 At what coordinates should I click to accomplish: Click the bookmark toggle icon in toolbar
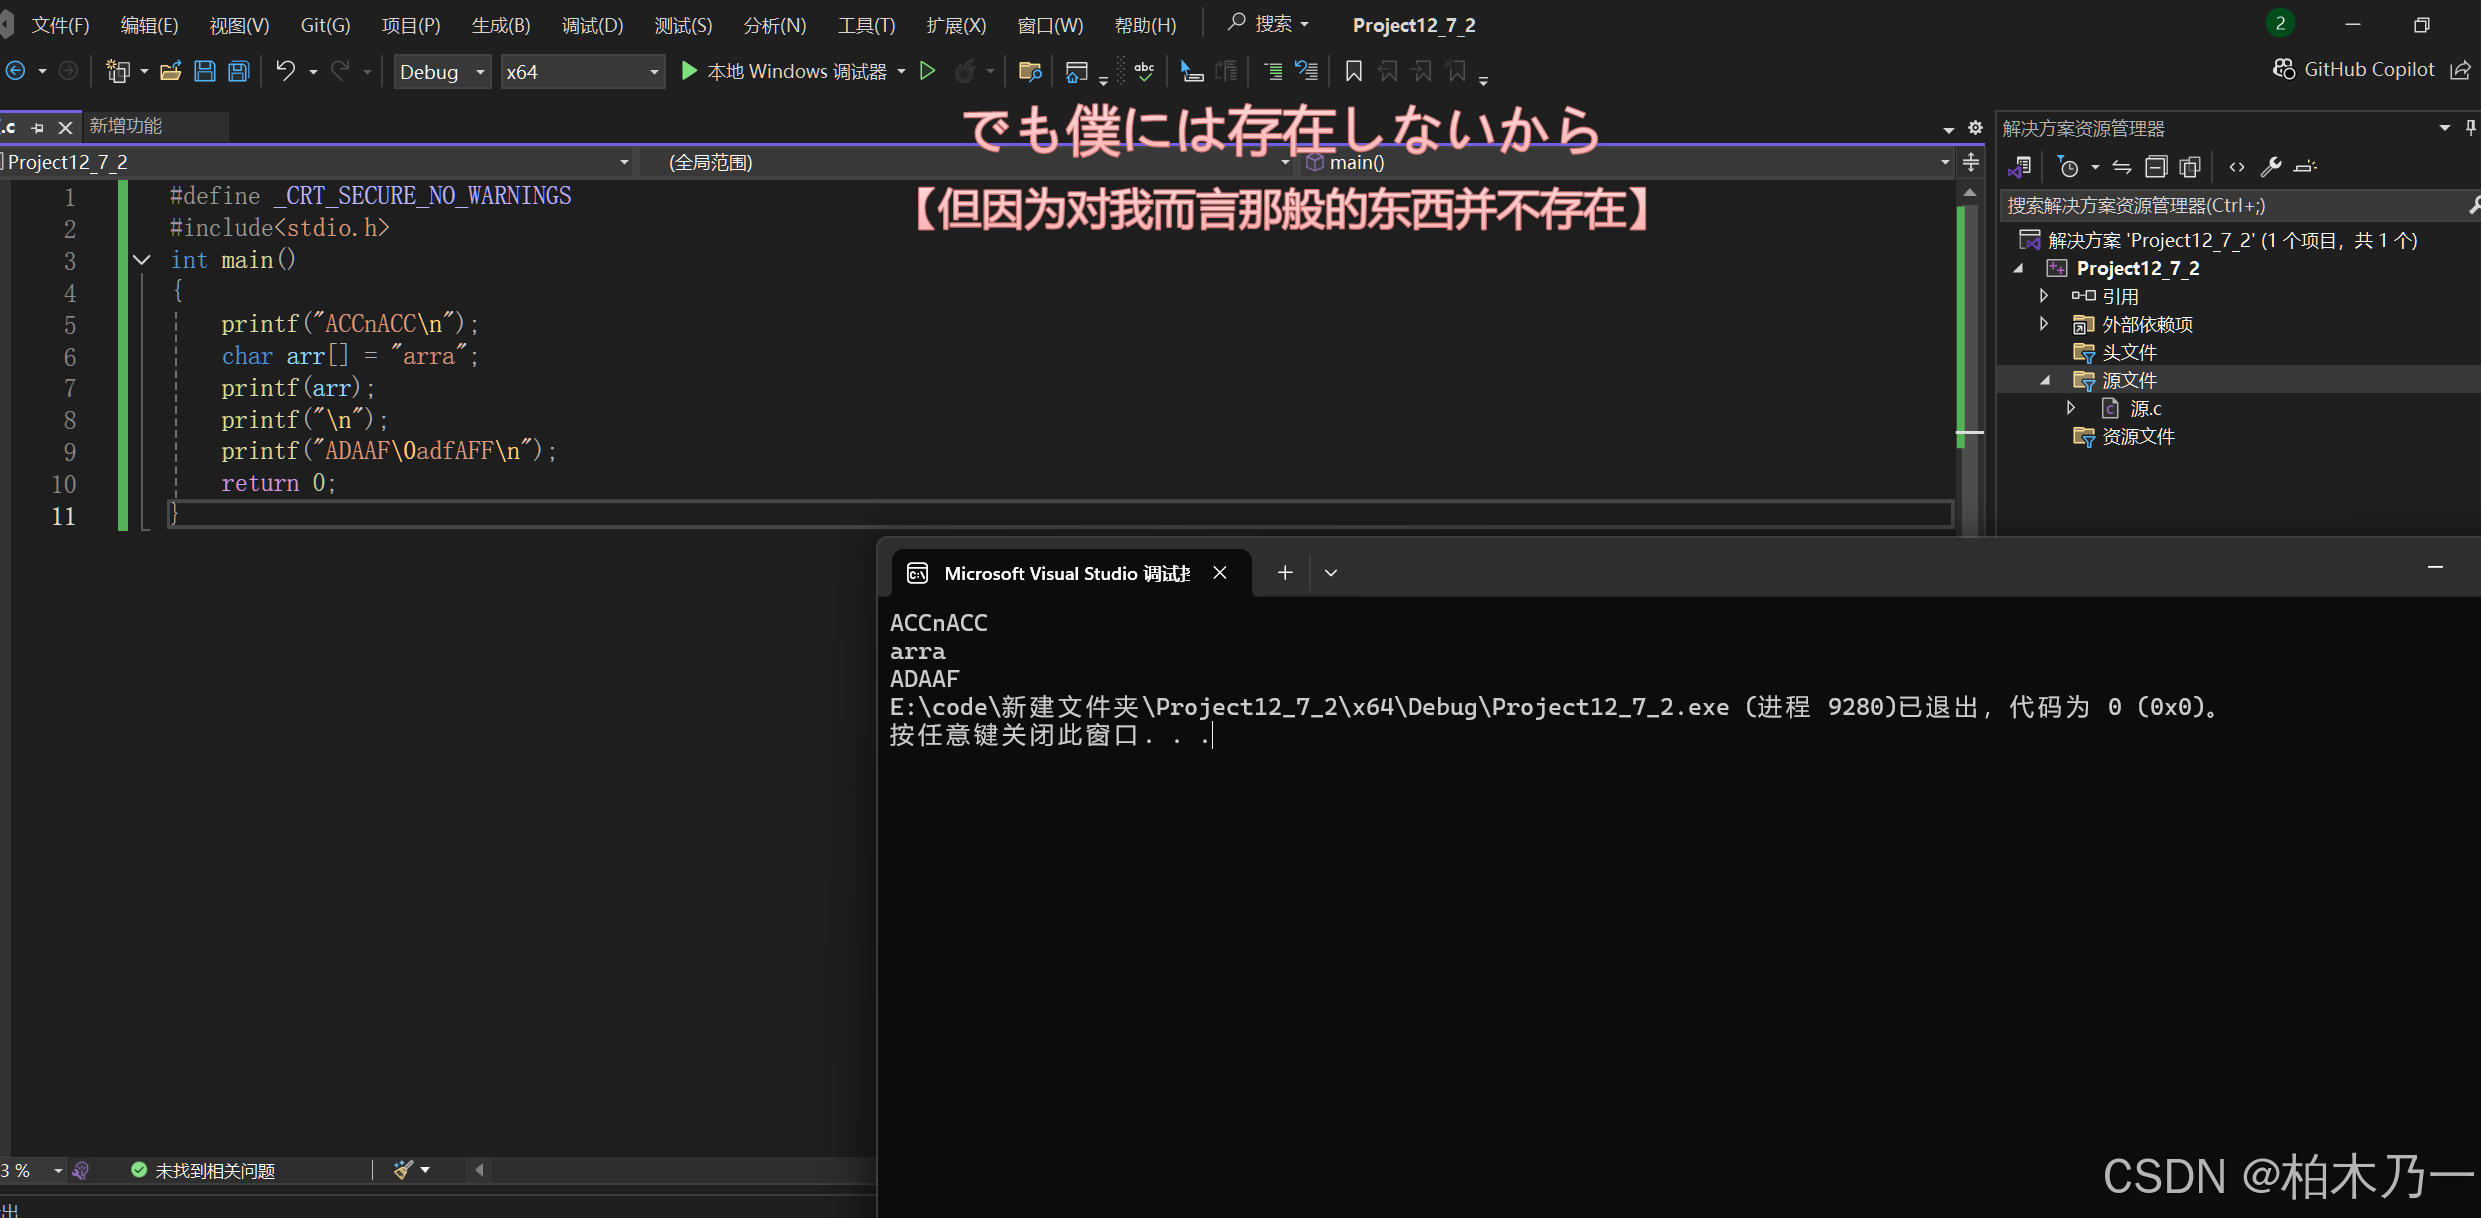(x=1353, y=71)
